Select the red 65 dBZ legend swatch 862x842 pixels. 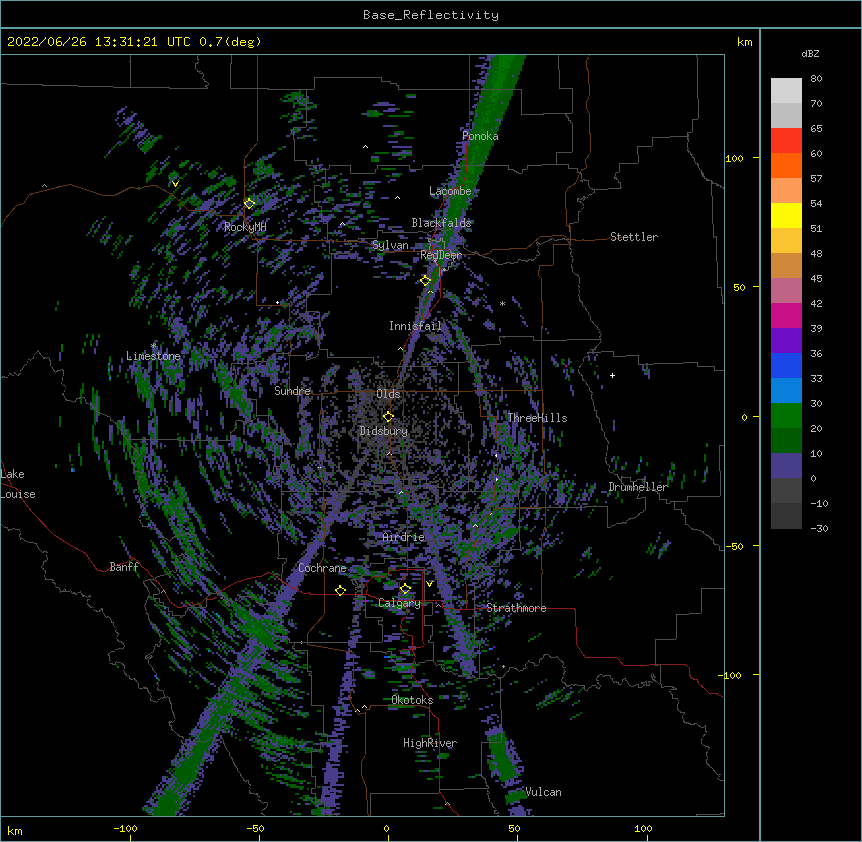(x=786, y=141)
